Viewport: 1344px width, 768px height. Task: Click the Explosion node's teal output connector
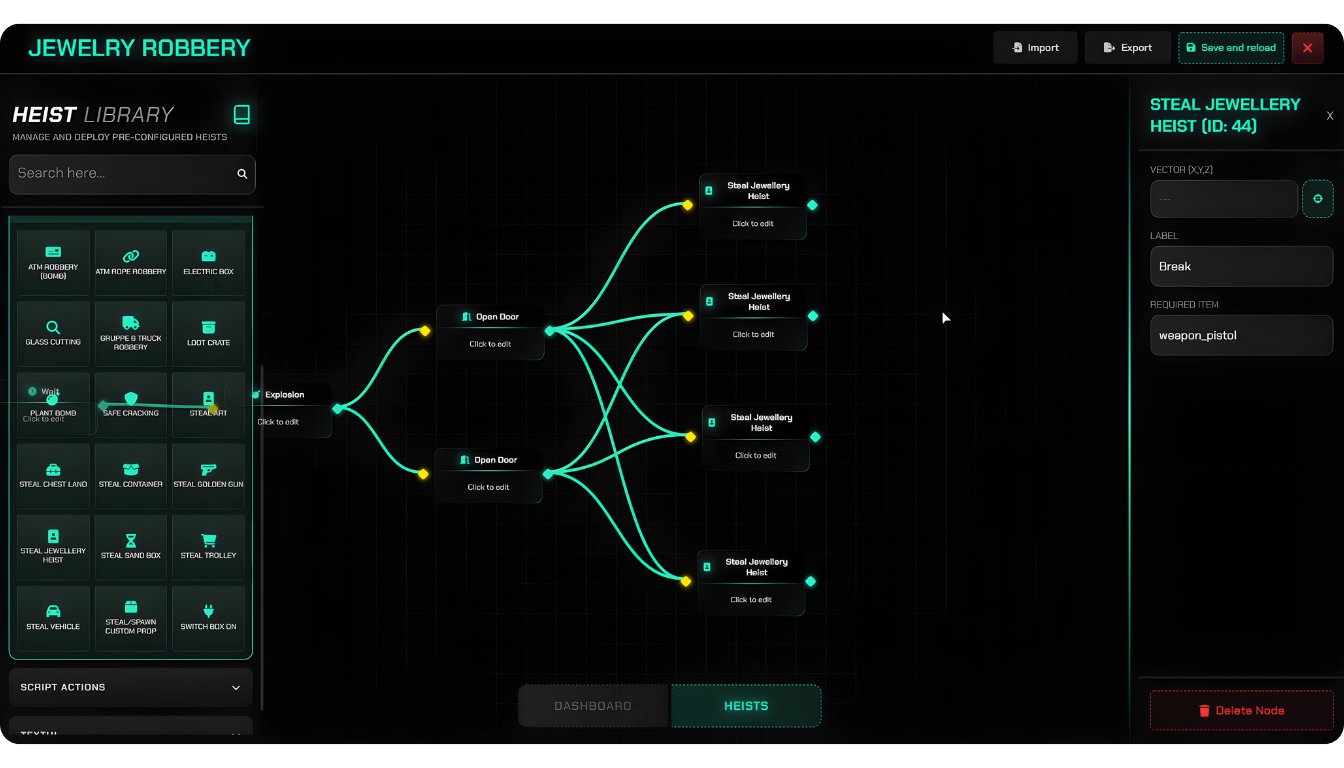pyautogui.click(x=337, y=408)
